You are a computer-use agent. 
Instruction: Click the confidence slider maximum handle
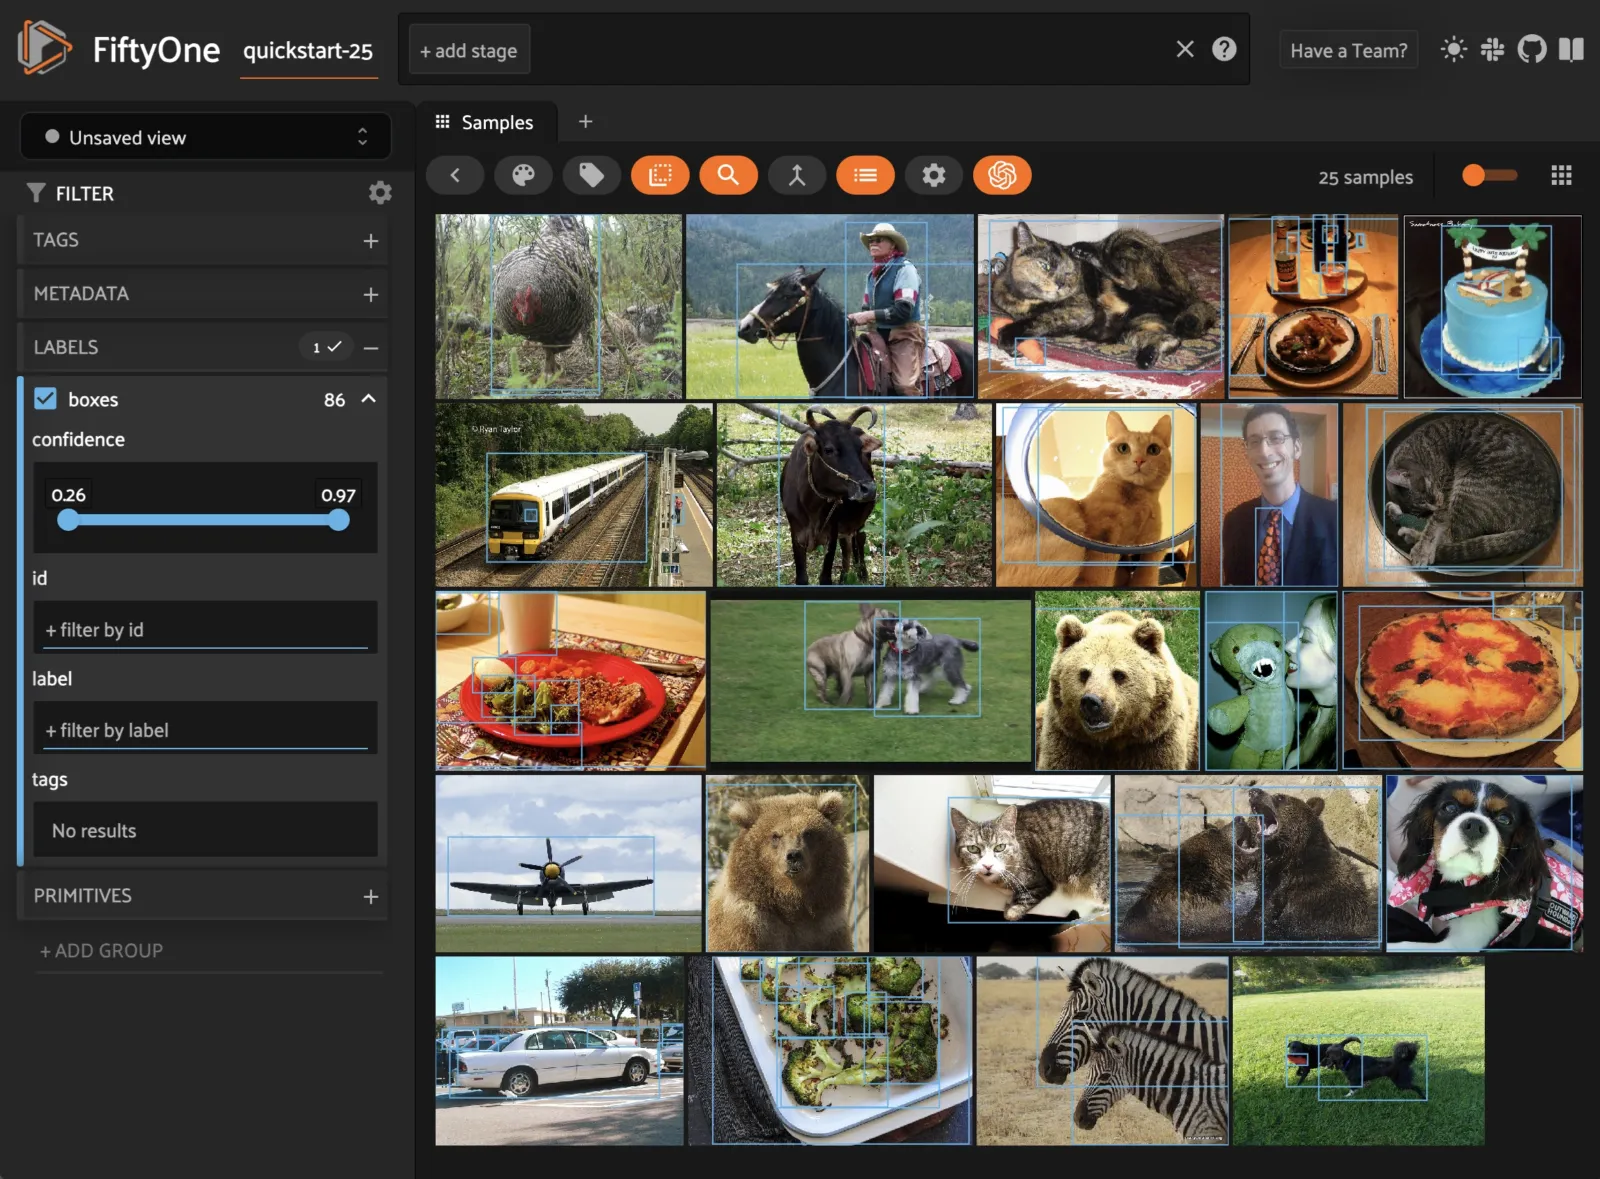[x=339, y=520]
